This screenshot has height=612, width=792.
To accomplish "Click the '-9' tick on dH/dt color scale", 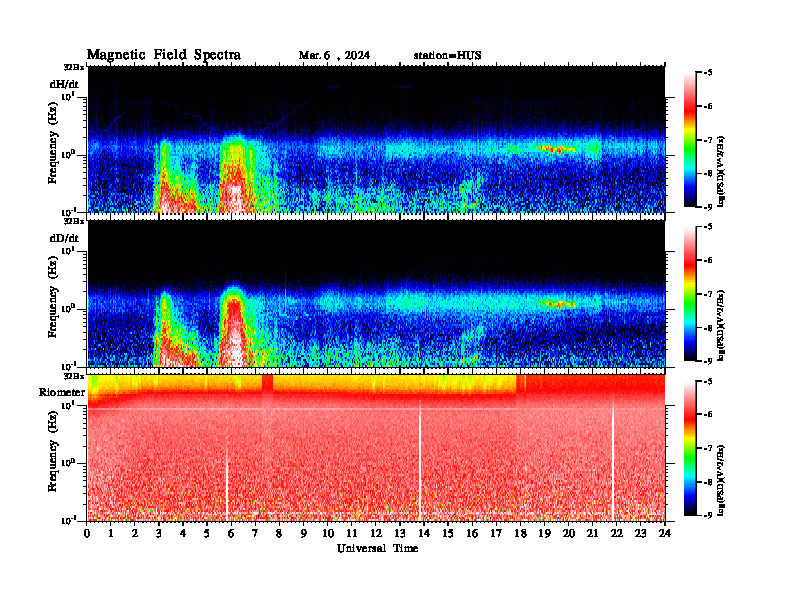I will [708, 207].
